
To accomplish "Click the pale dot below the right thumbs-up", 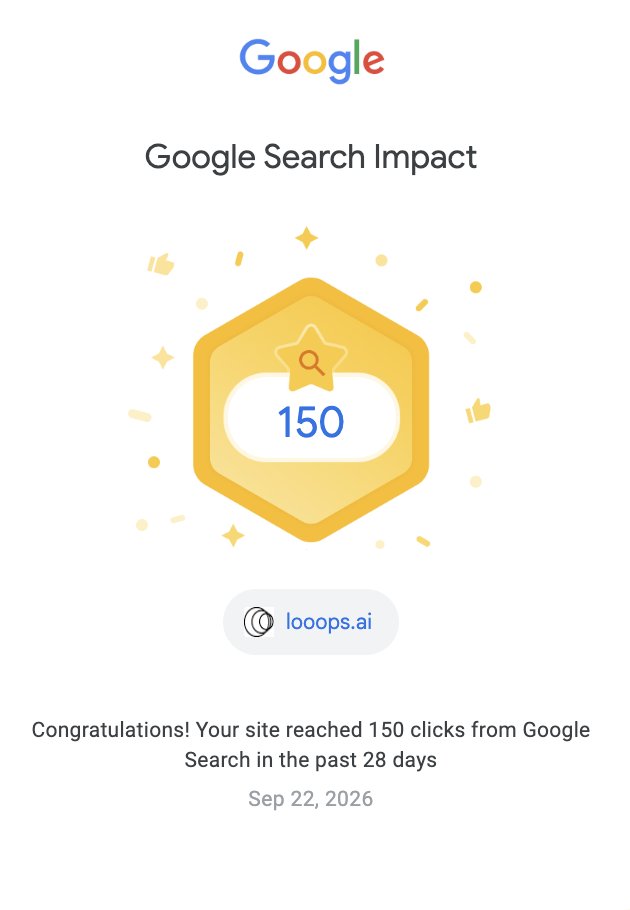I will click(476, 481).
